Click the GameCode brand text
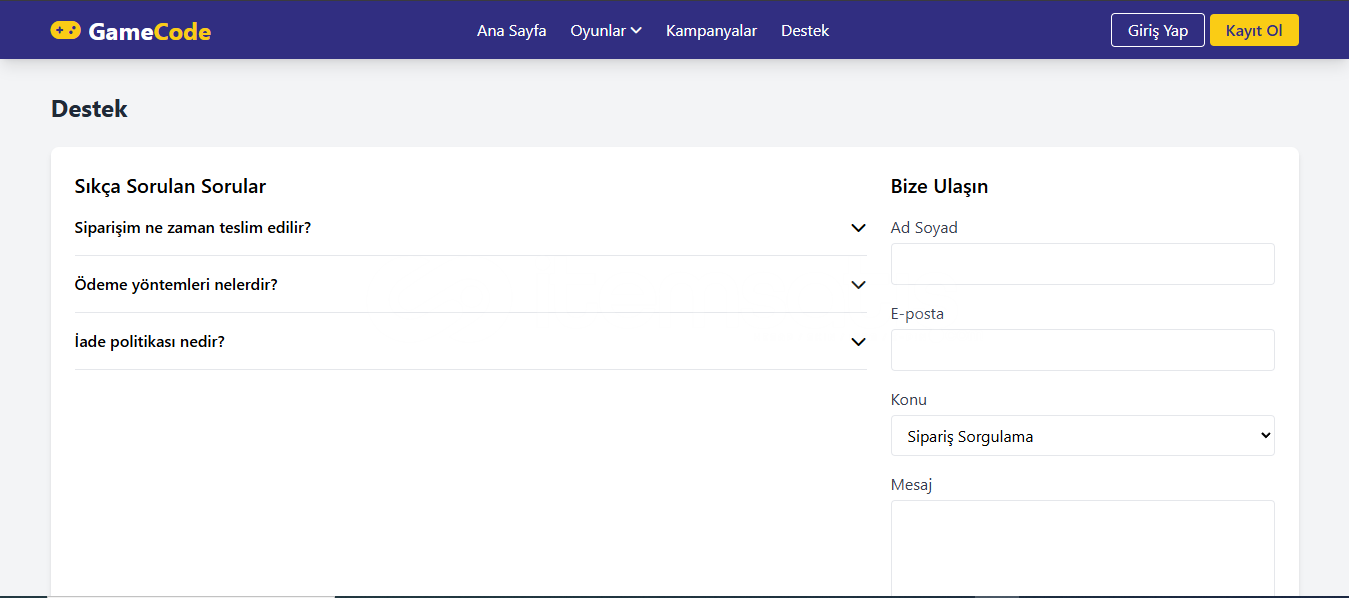The image size is (1349, 598). click(x=150, y=32)
